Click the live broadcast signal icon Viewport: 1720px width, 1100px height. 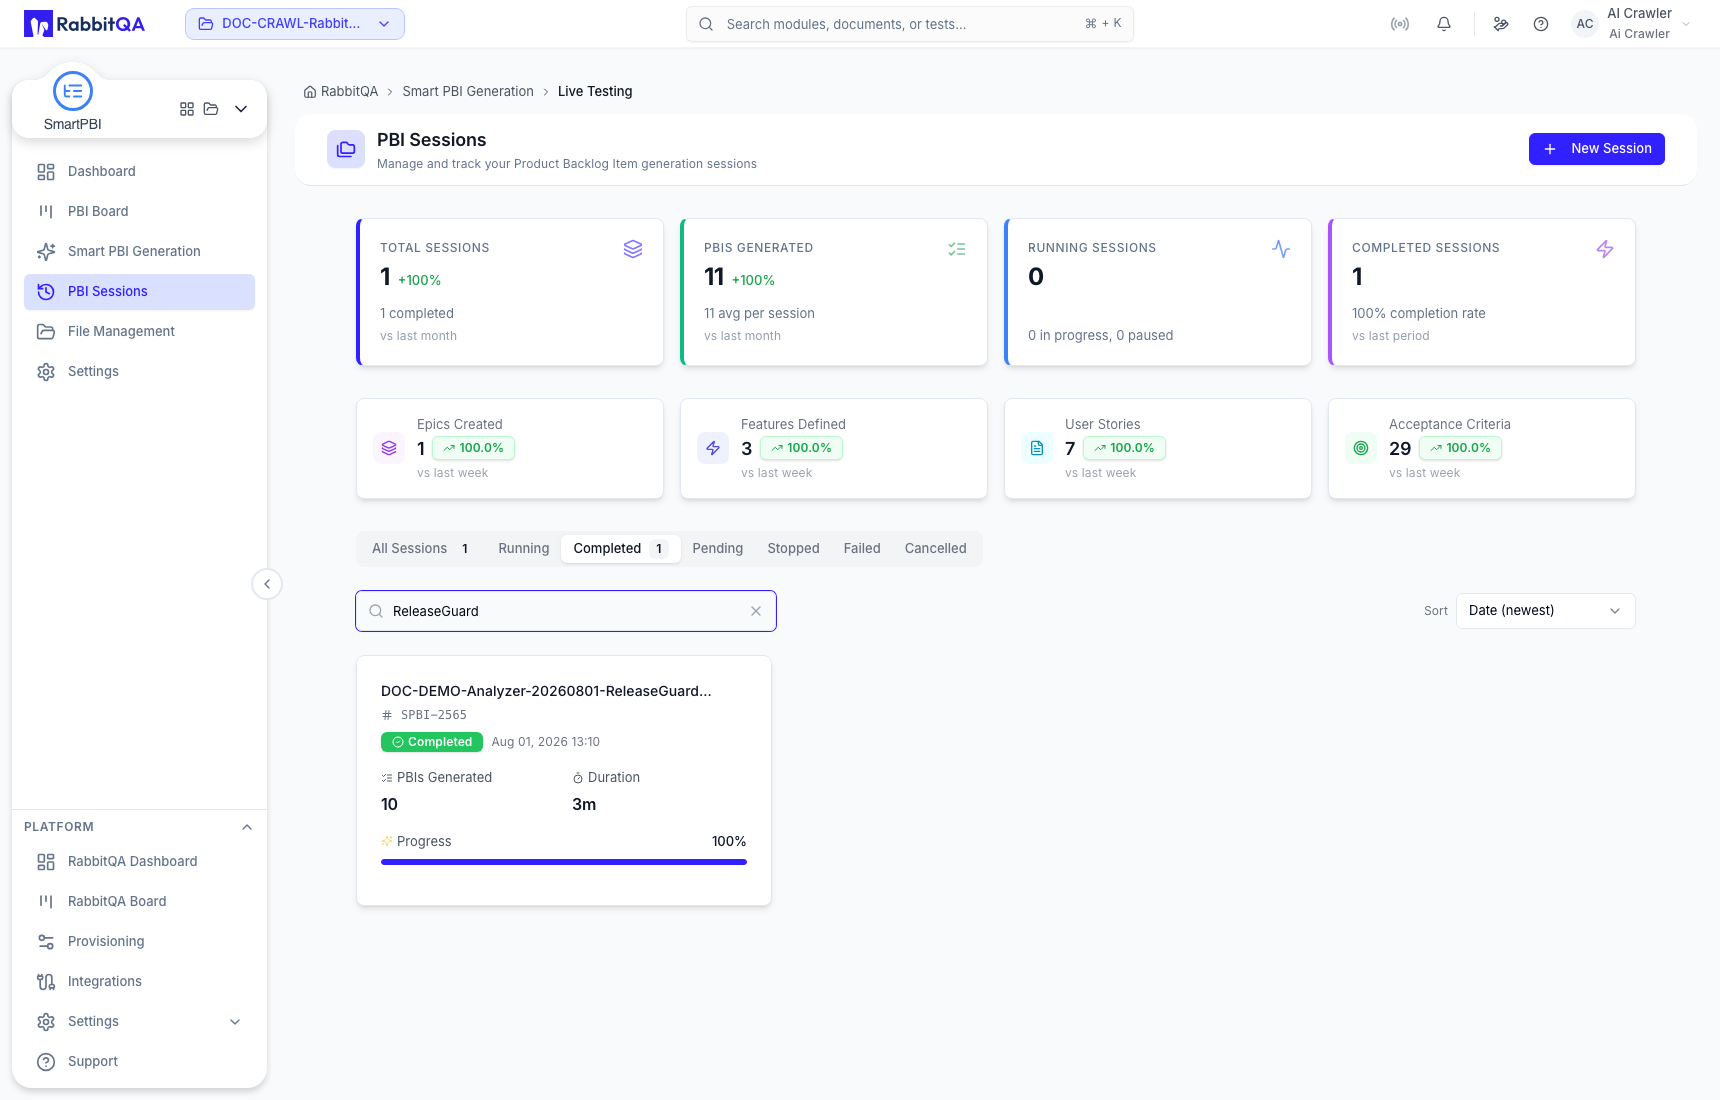pyautogui.click(x=1400, y=24)
